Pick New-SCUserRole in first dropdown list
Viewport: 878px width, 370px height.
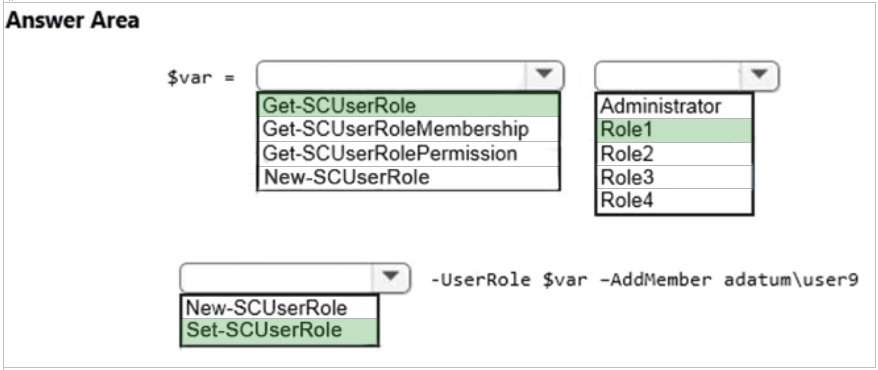click(409, 177)
